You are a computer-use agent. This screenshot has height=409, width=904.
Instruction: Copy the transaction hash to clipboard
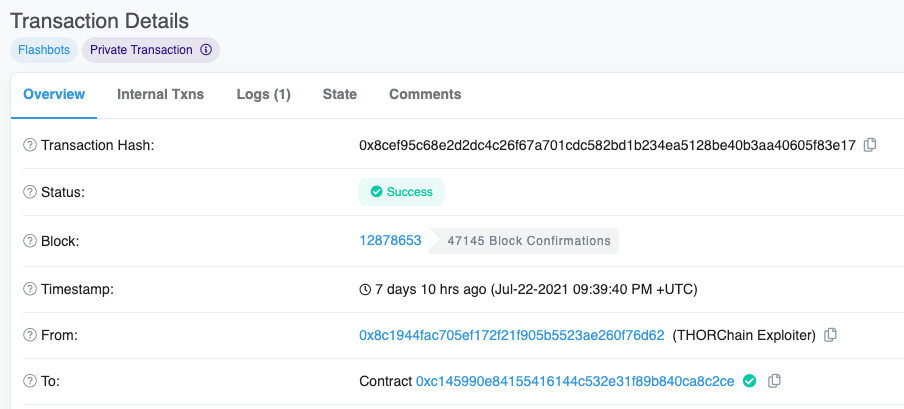[x=870, y=145]
